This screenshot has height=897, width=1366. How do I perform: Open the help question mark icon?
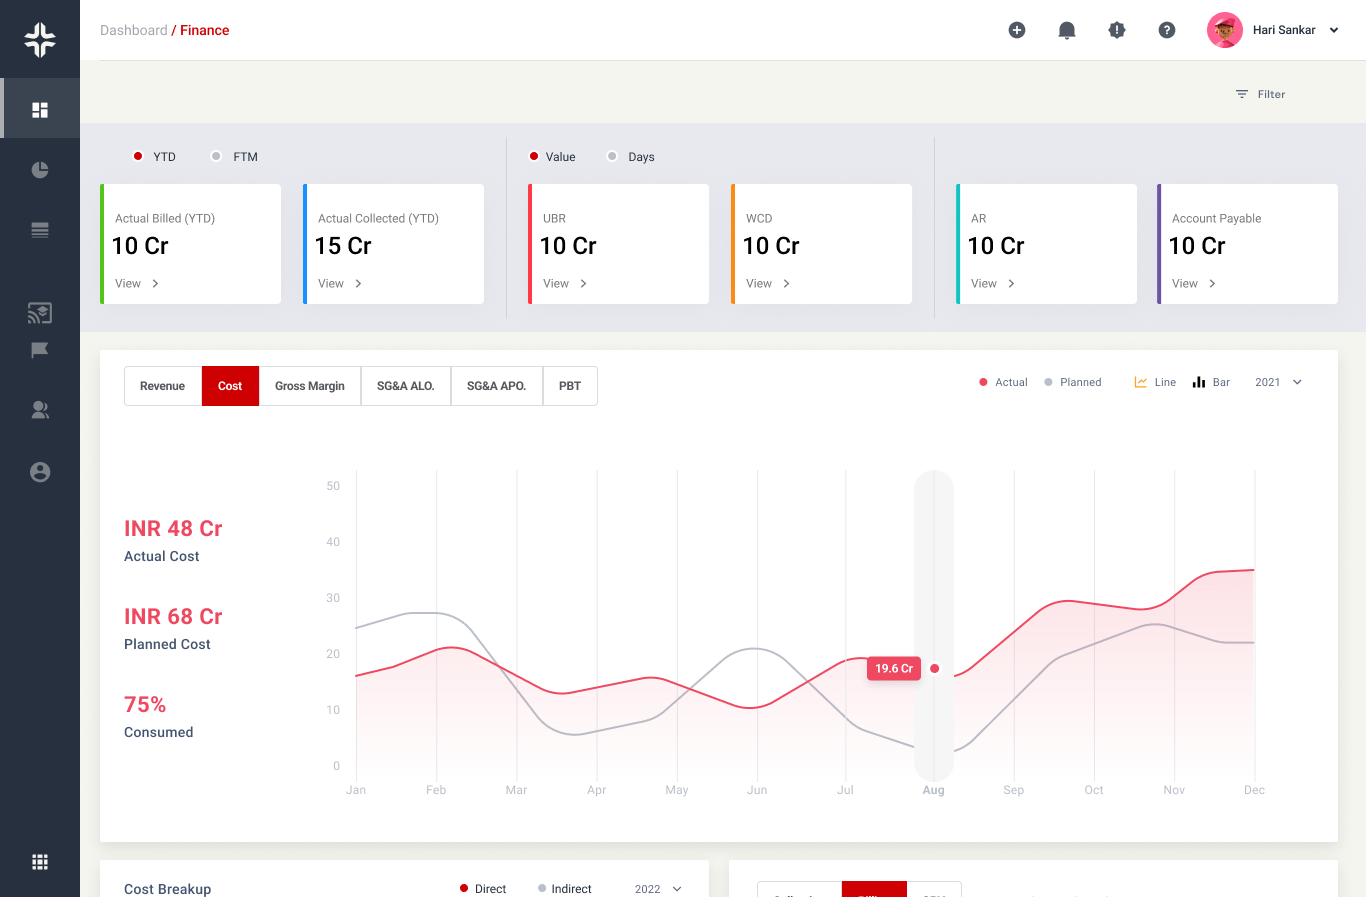(1167, 30)
